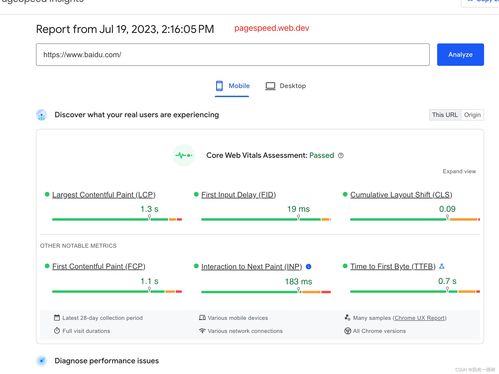Viewport: 499px width, 374px height.
Task: Click the All Chrome versions text
Action: pos(379,331)
